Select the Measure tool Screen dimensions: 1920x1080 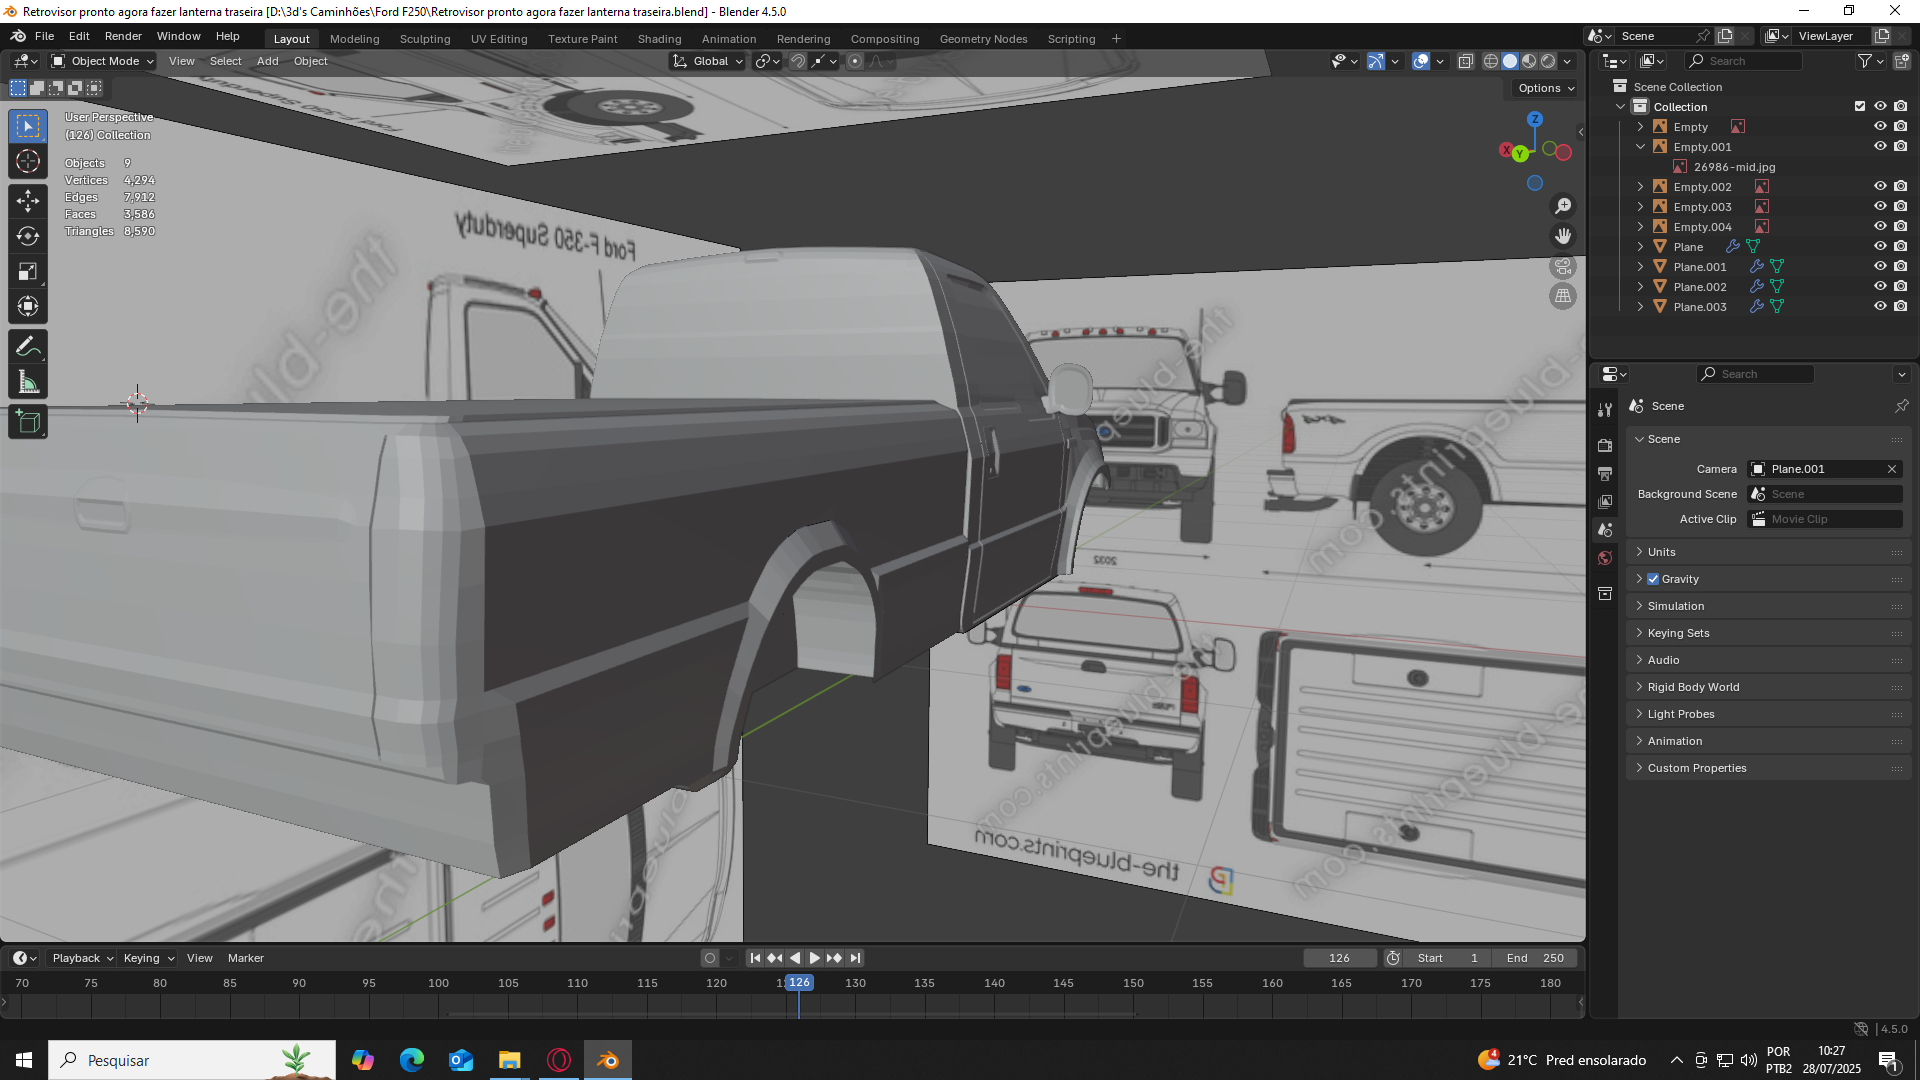(x=28, y=383)
